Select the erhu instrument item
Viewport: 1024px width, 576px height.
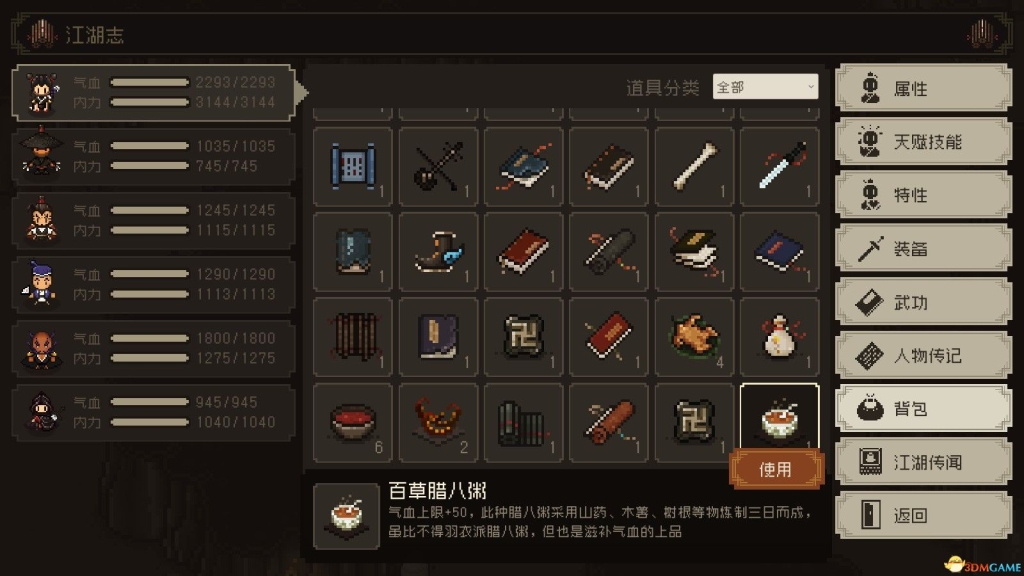438,167
